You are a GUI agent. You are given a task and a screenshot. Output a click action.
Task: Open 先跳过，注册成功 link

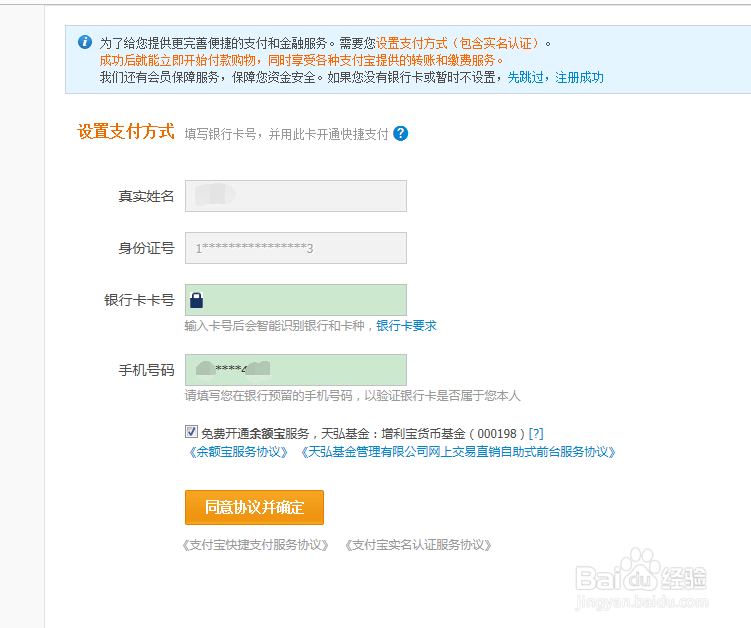tap(555, 77)
